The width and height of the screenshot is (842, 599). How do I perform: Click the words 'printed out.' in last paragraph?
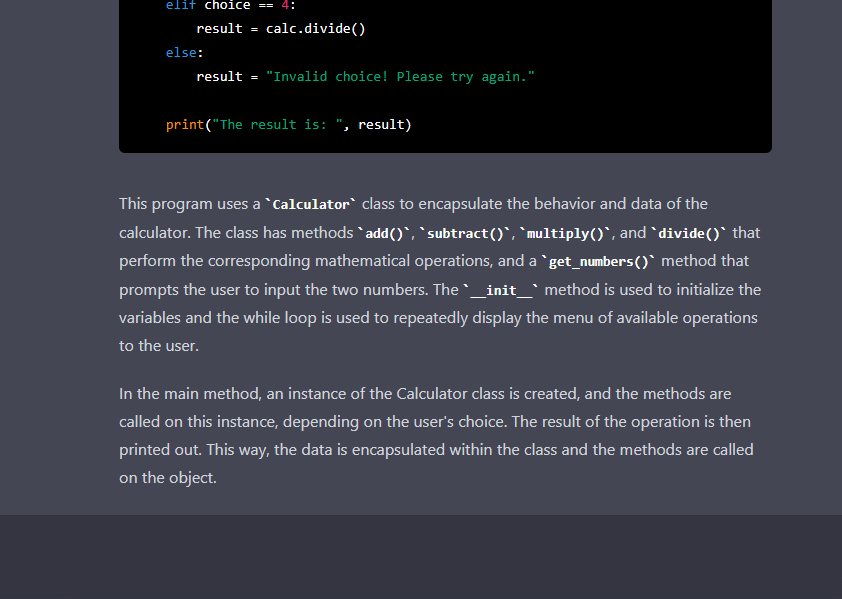click(x=160, y=450)
